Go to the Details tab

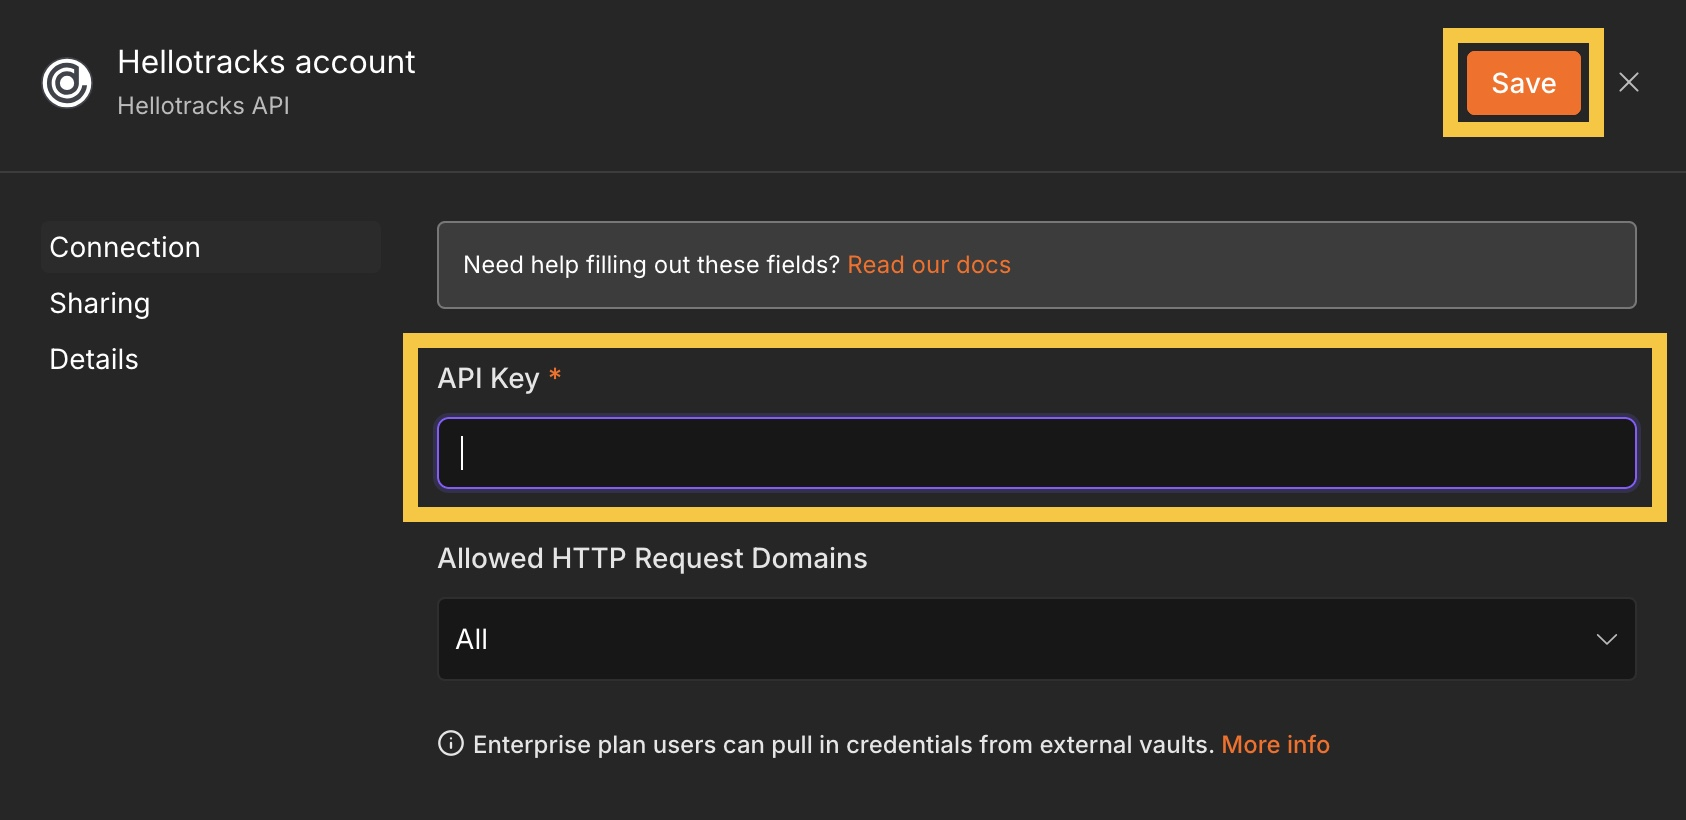point(94,359)
